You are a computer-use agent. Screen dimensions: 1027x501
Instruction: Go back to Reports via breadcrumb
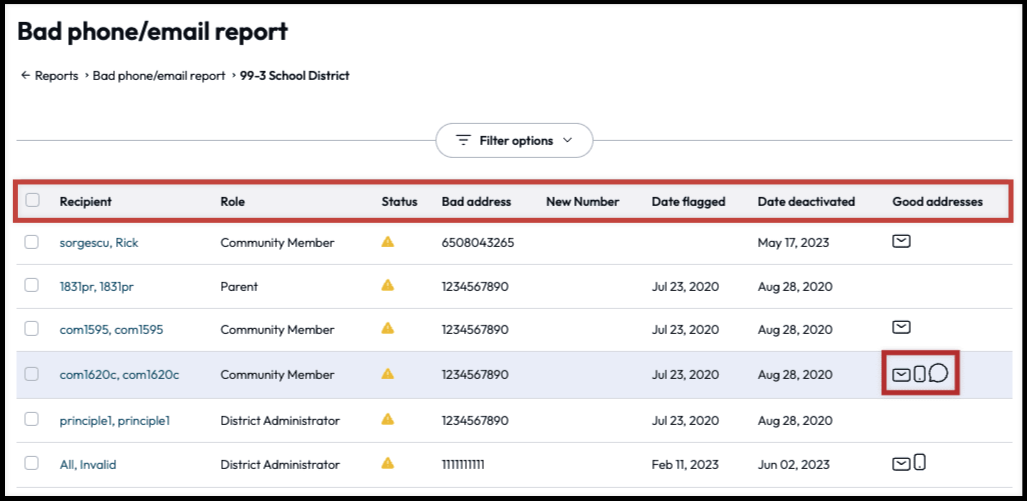(x=50, y=76)
